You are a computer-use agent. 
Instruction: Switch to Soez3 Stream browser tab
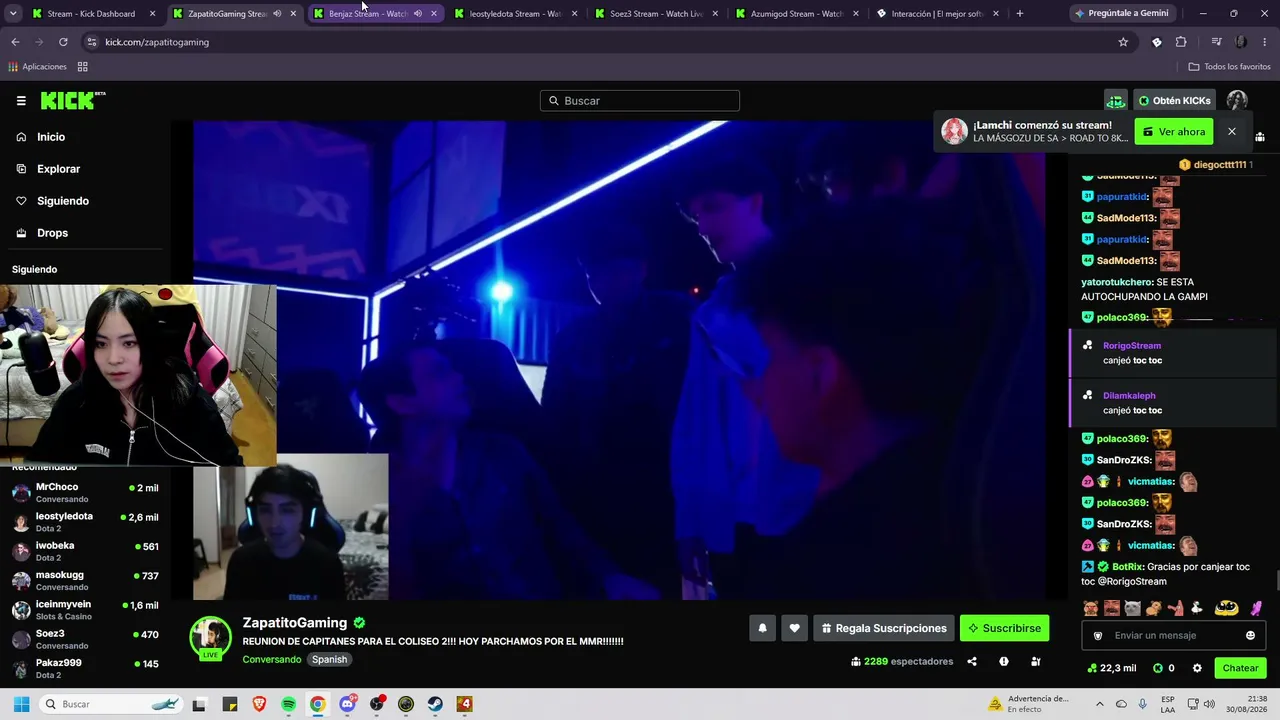(x=656, y=14)
